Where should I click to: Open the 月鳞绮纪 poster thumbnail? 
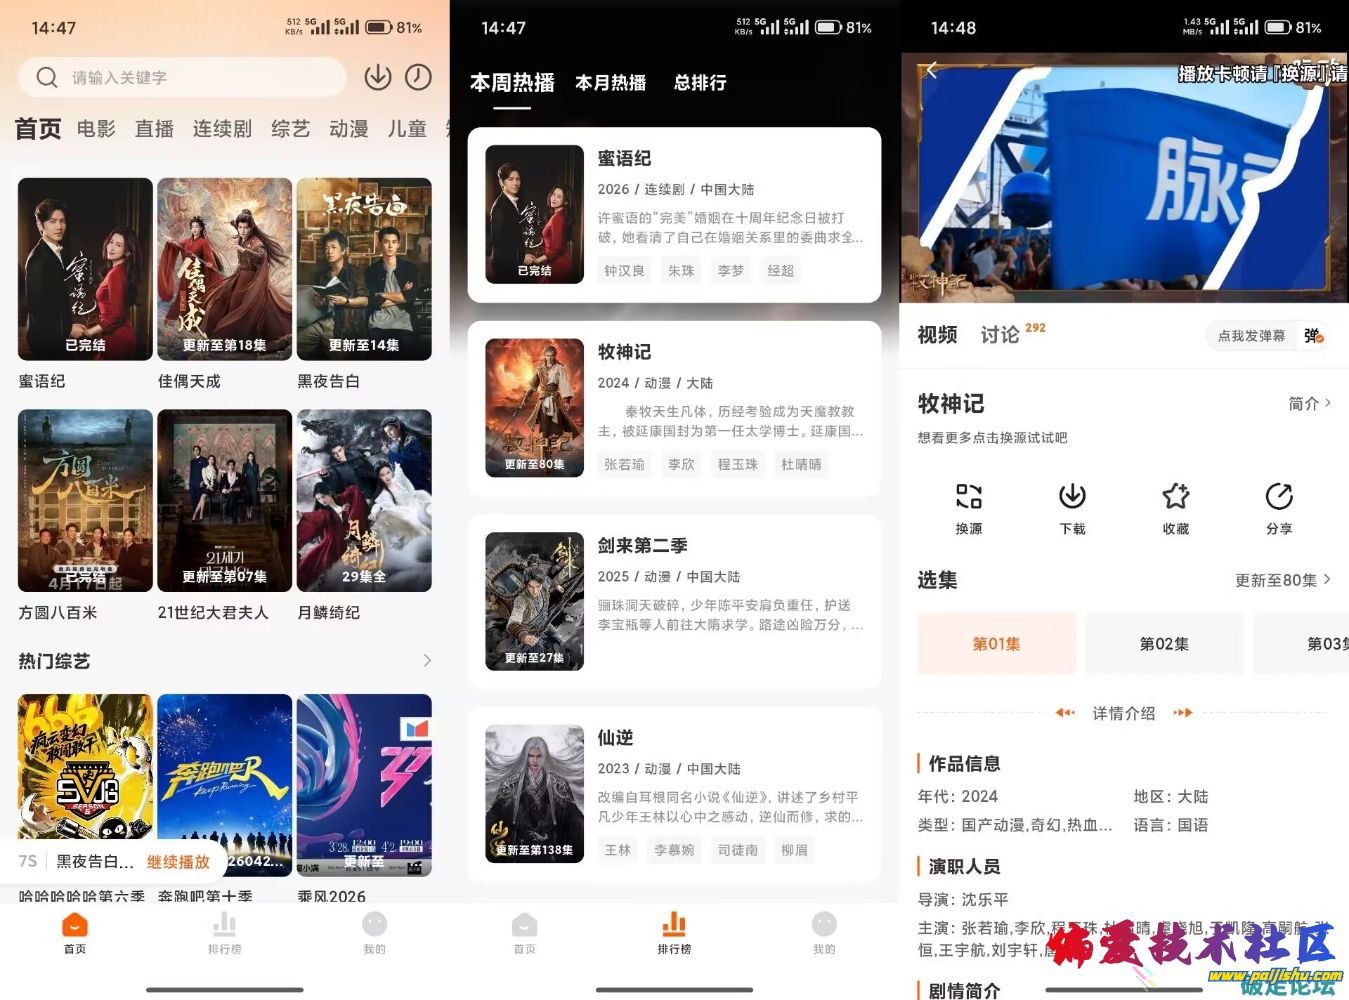click(x=364, y=500)
